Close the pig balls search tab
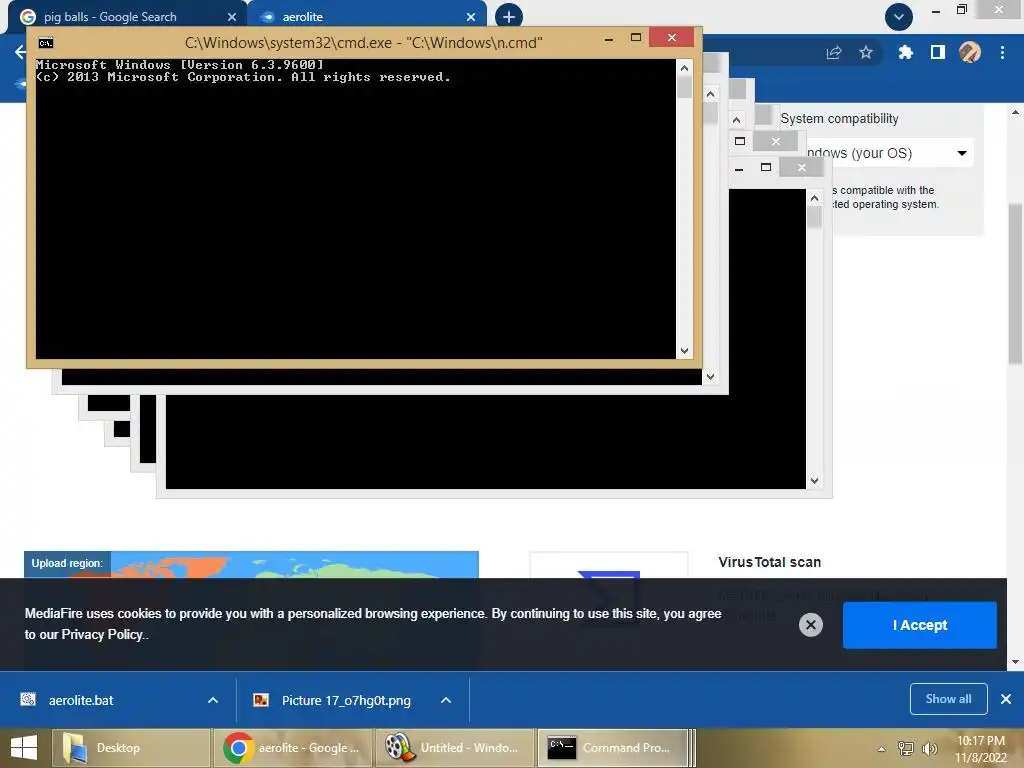The height and width of the screenshot is (768, 1024). coord(232,17)
